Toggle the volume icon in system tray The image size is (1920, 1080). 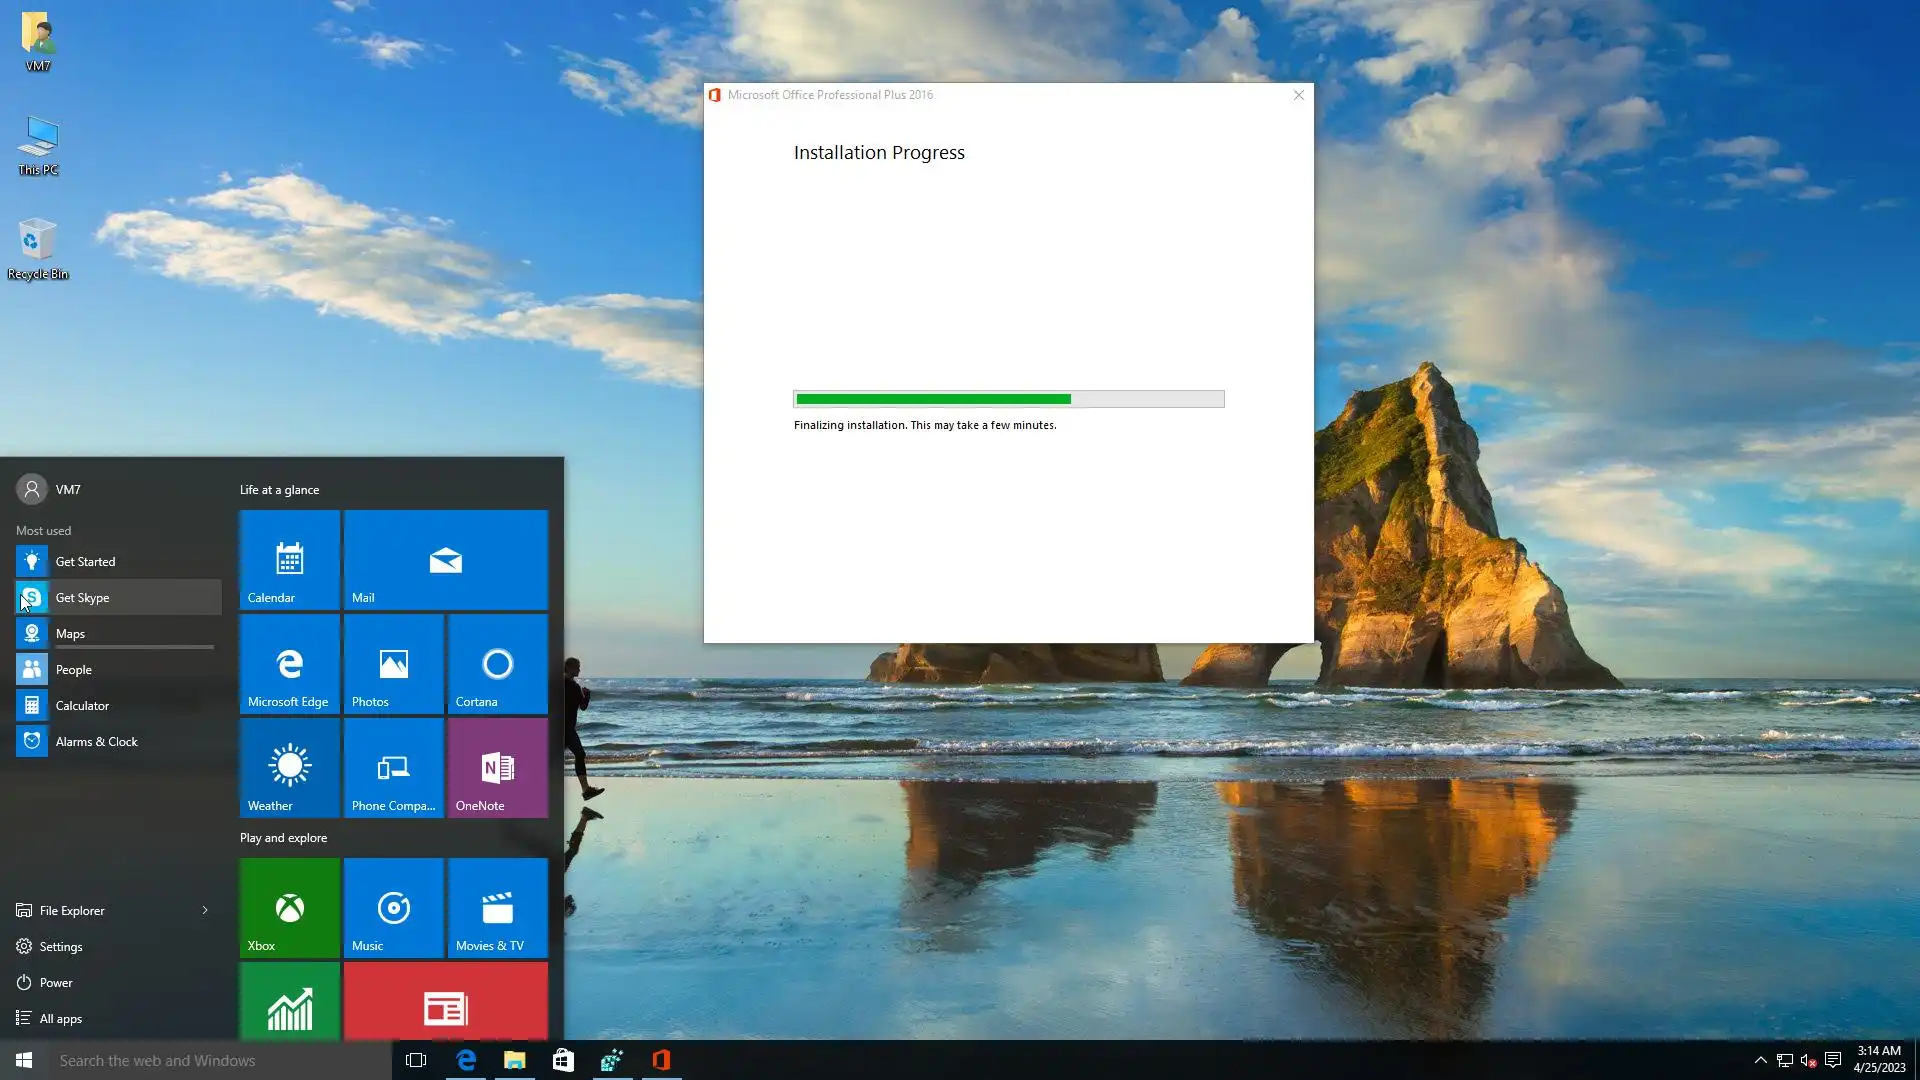pos(1807,1060)
